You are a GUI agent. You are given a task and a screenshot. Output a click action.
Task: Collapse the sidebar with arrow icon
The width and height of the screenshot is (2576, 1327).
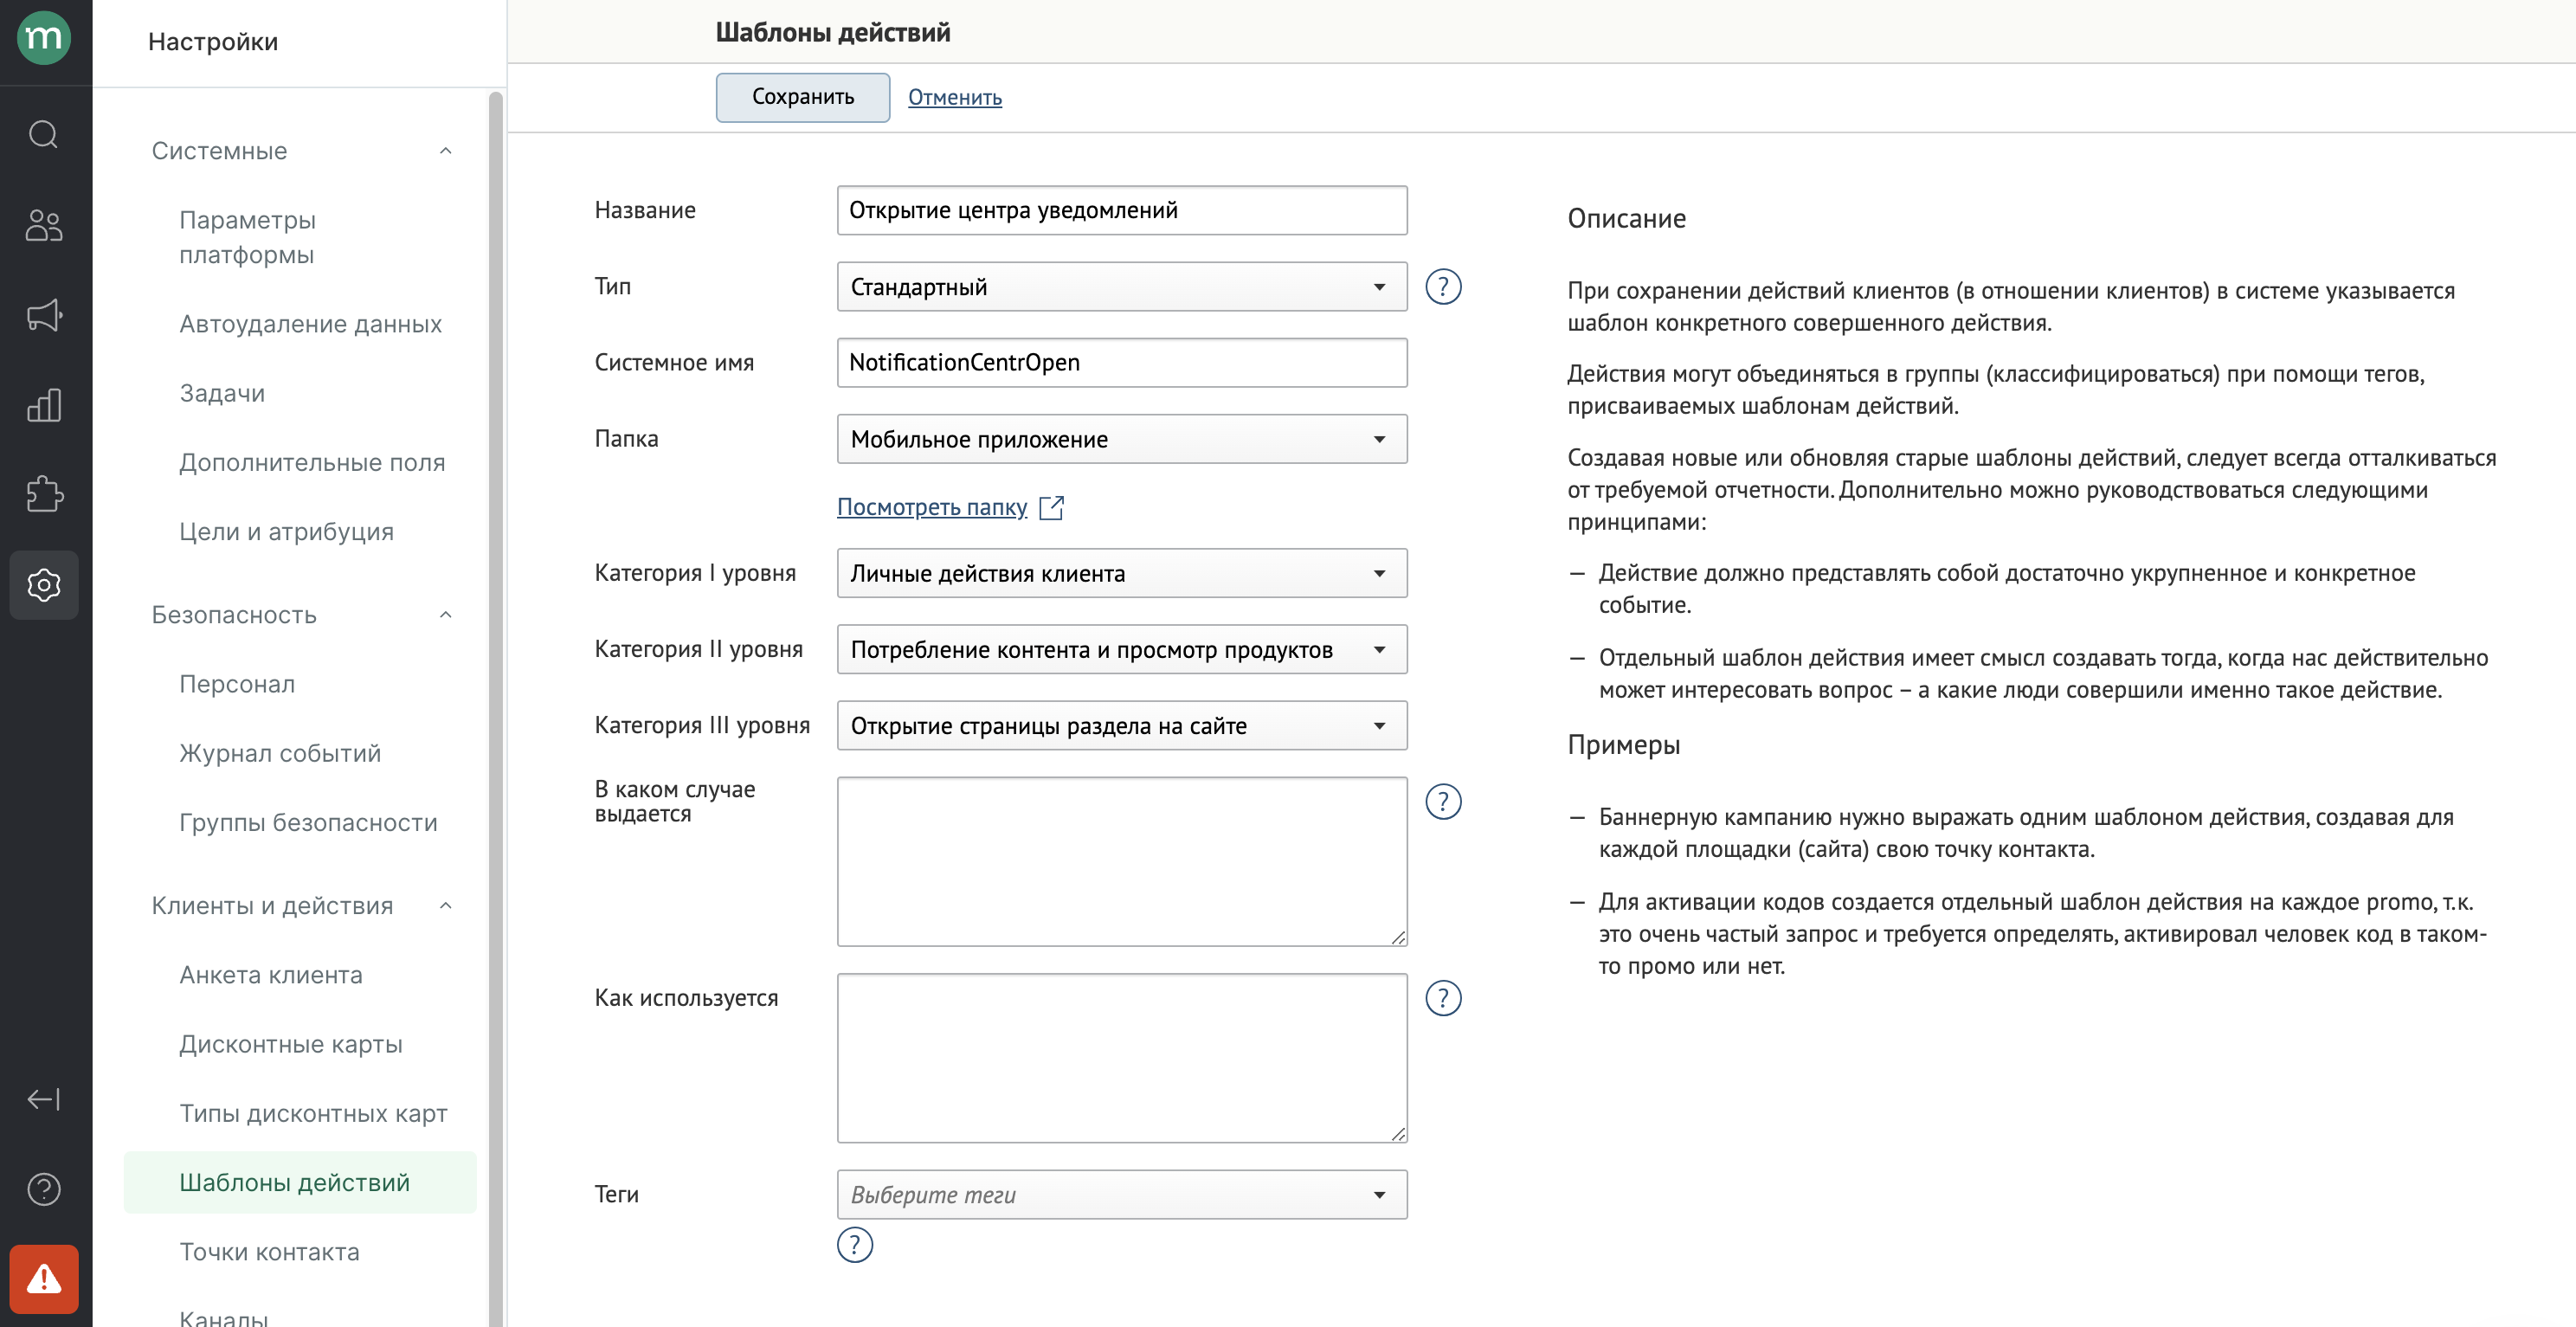(44, 1099)
